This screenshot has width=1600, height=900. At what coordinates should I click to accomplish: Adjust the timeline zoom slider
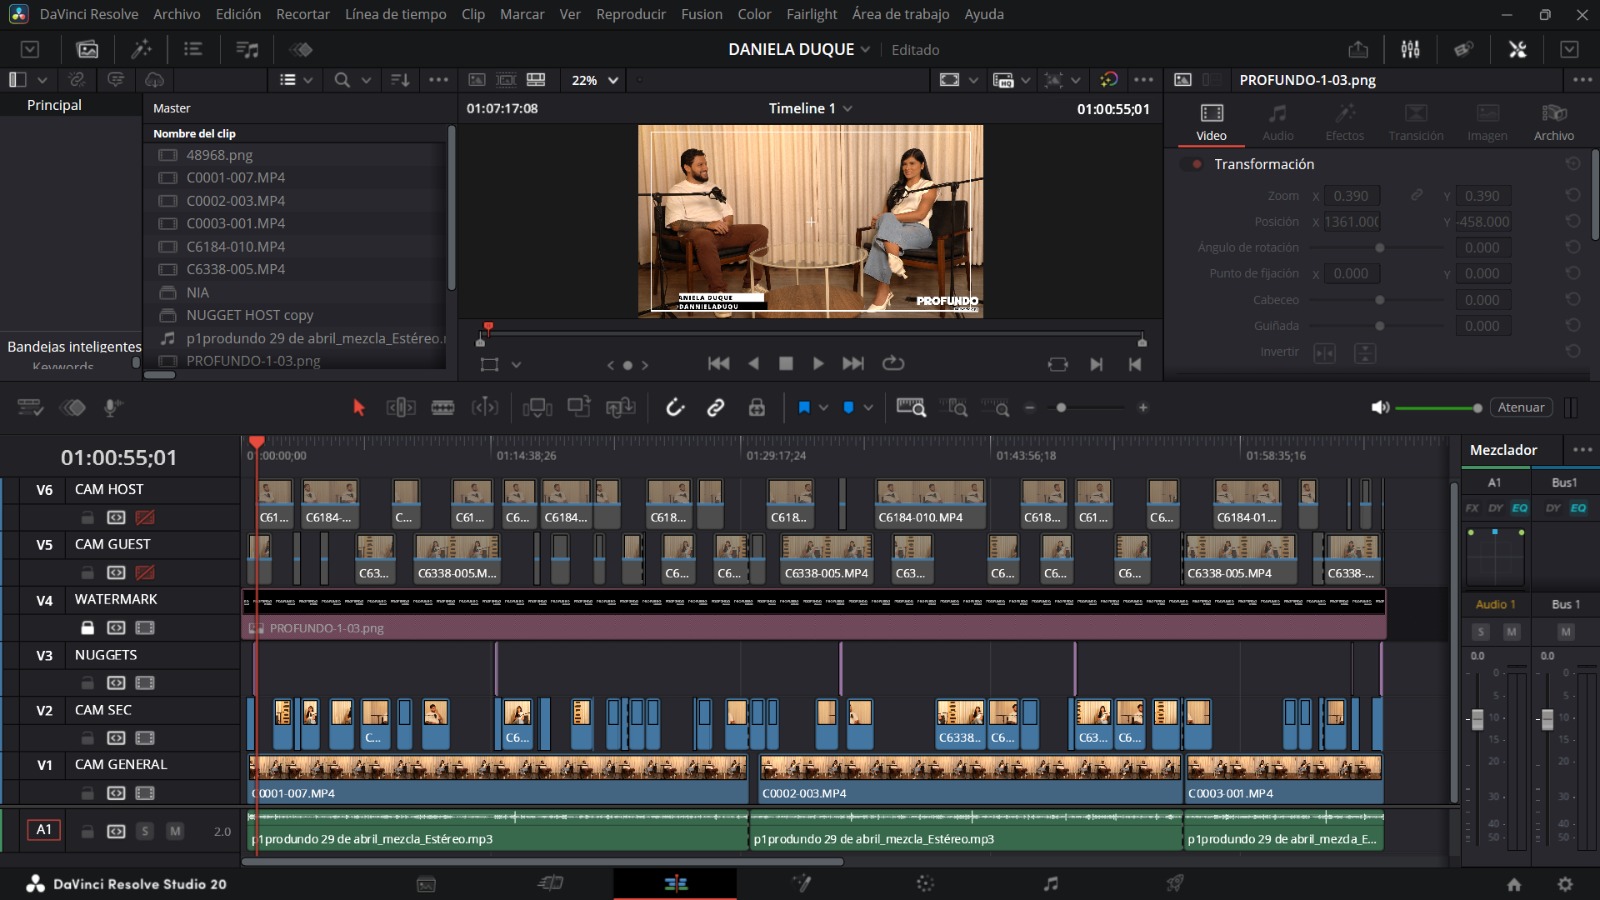[1087, 407]
